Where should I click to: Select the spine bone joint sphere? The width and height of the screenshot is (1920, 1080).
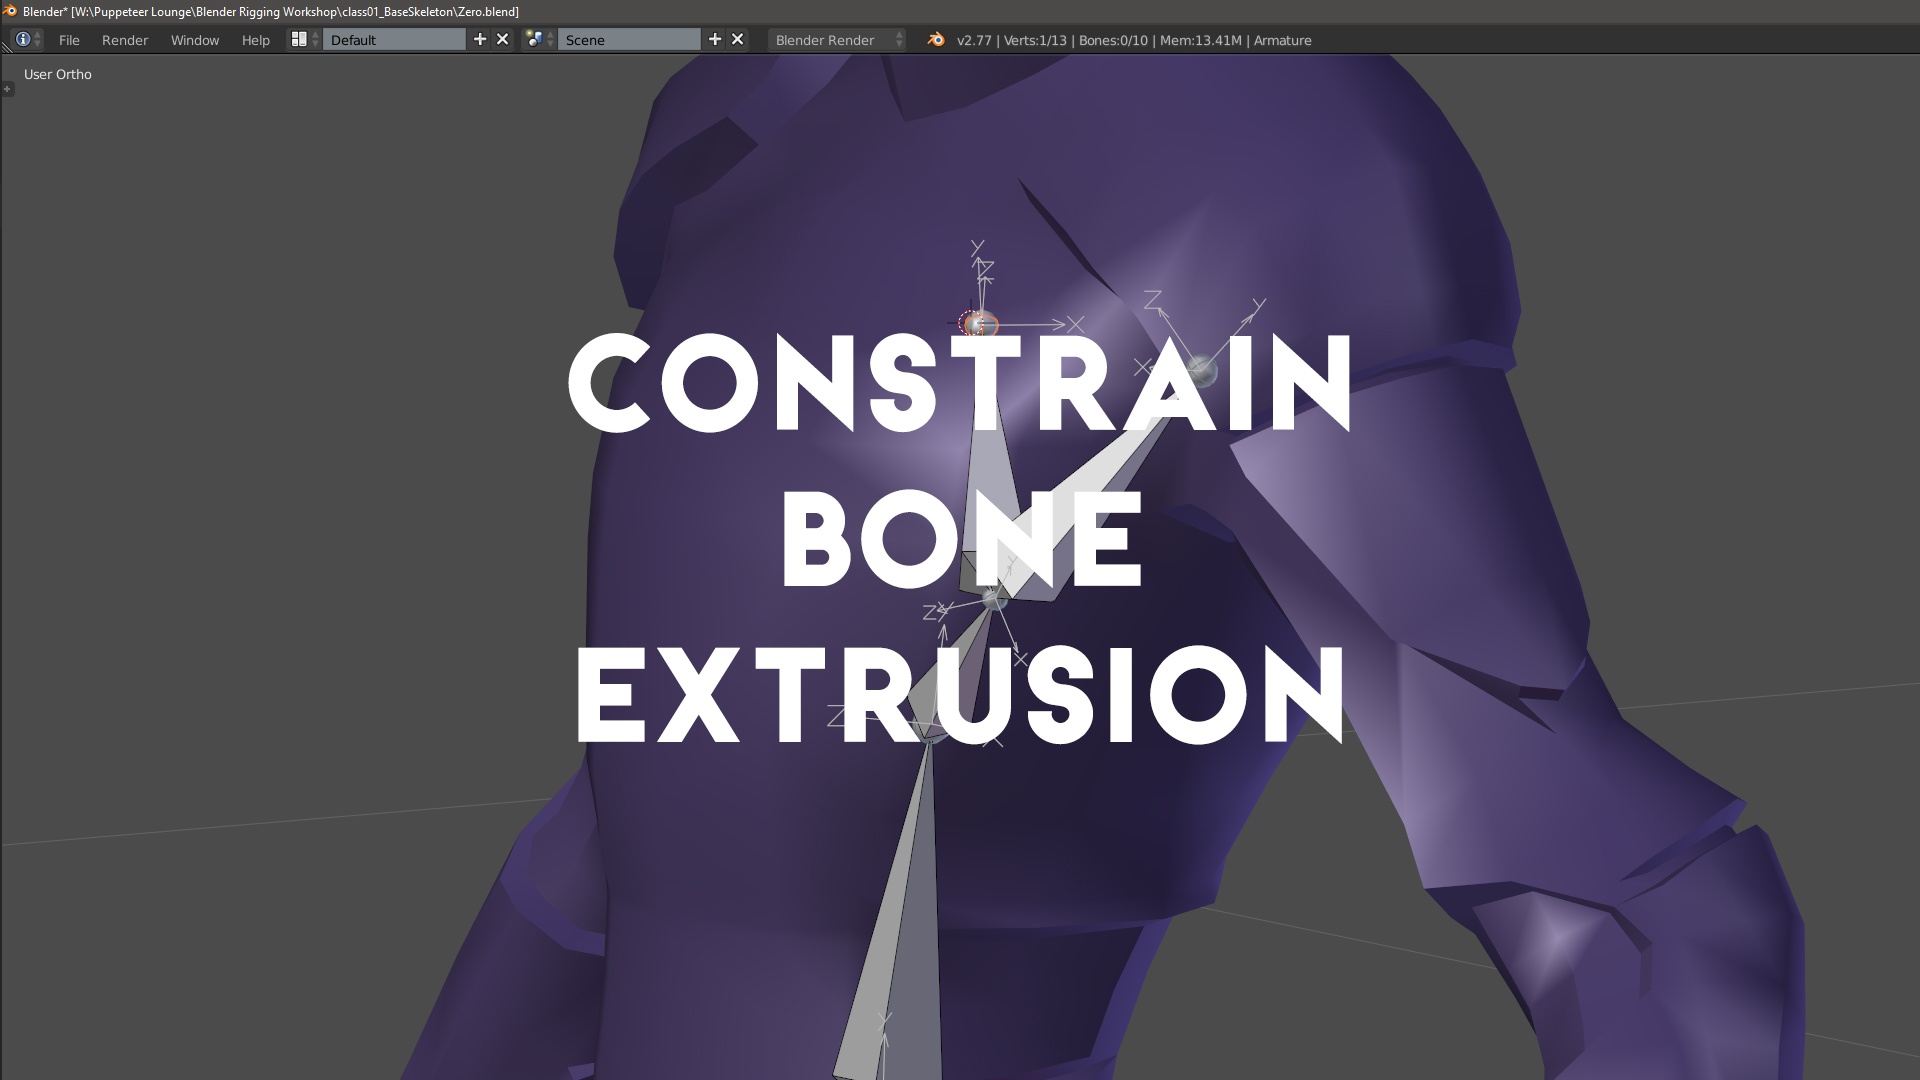(x=994, y=598)
